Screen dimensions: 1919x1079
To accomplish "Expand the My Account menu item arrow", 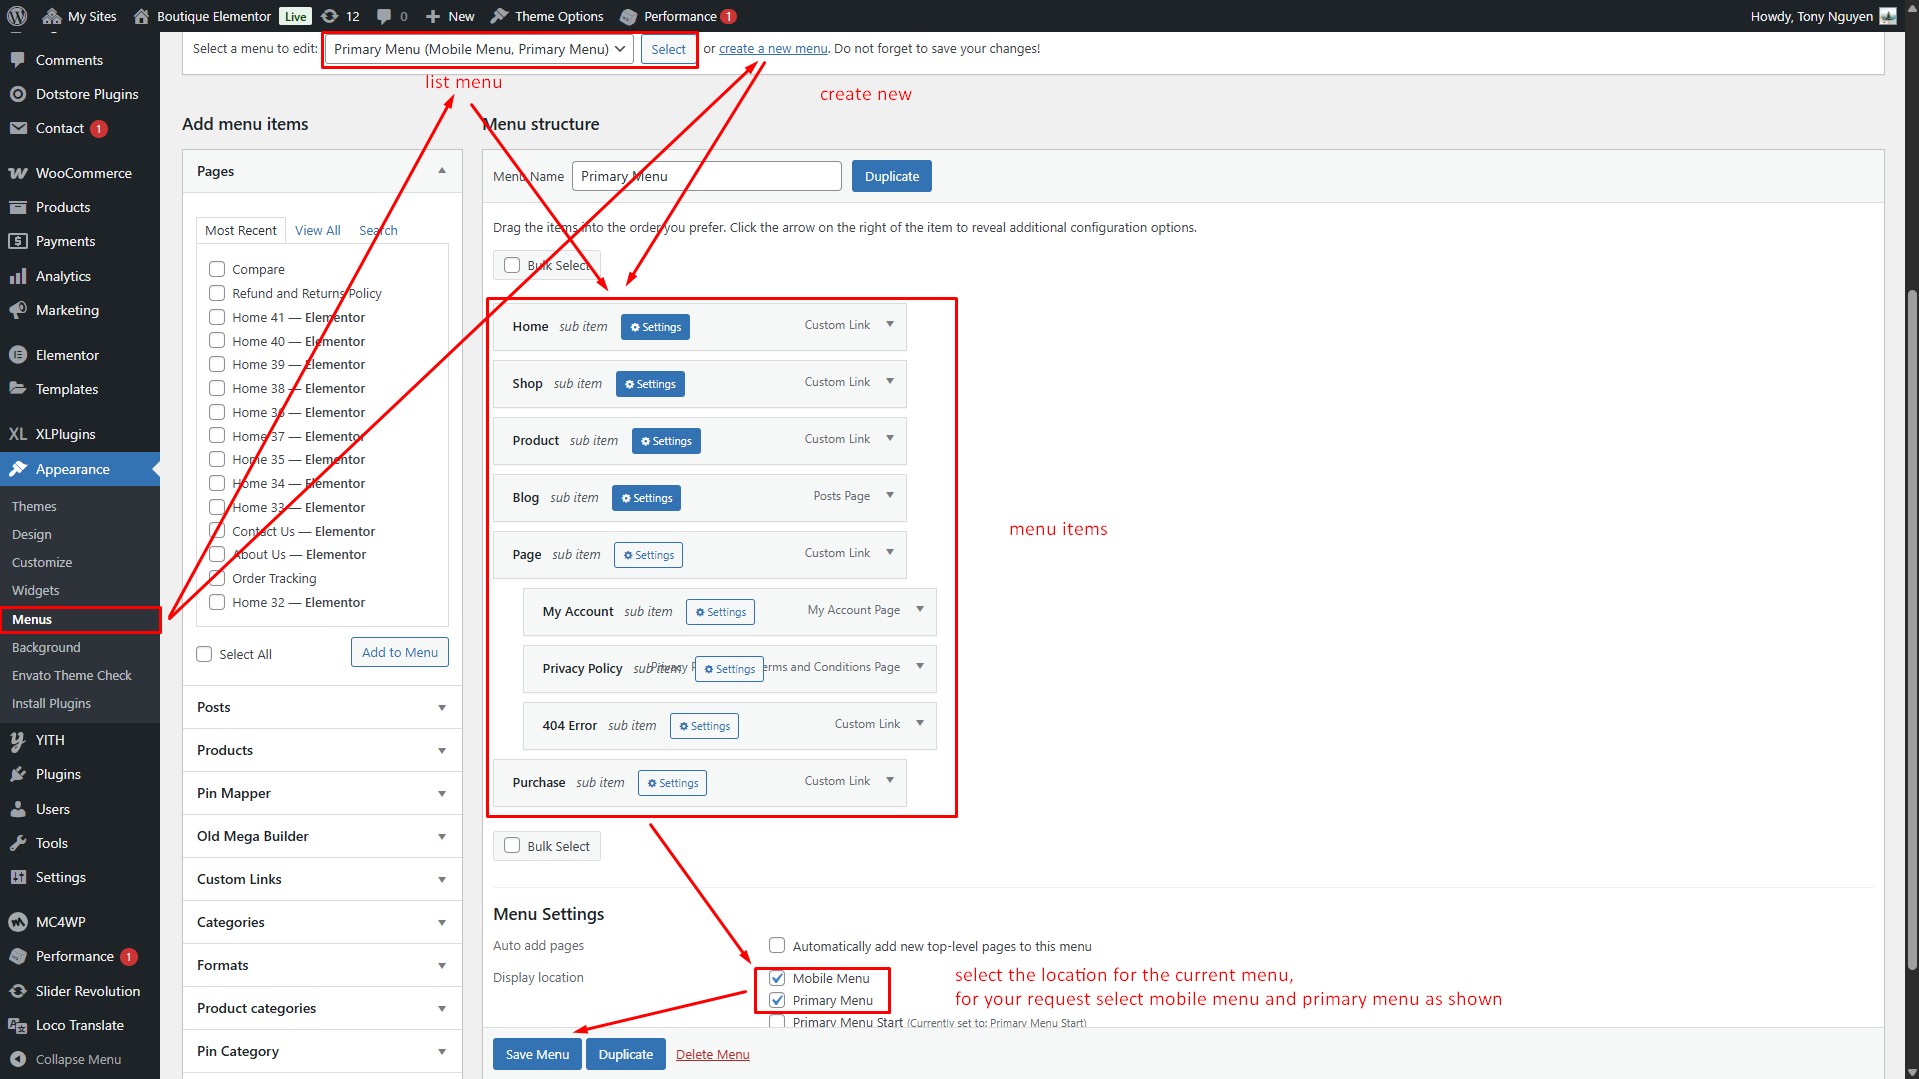I will tap(920, 609).
